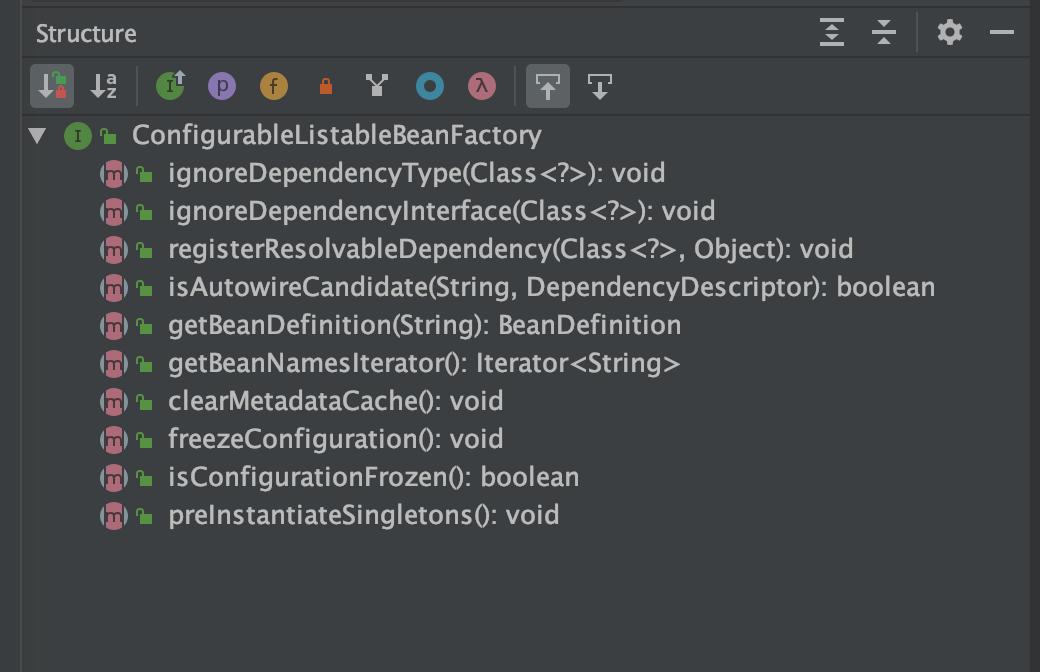This screenshot has width=1040, height=672.
Task: Collapse all nodes in Structure panel
Action: pos(884,33)
